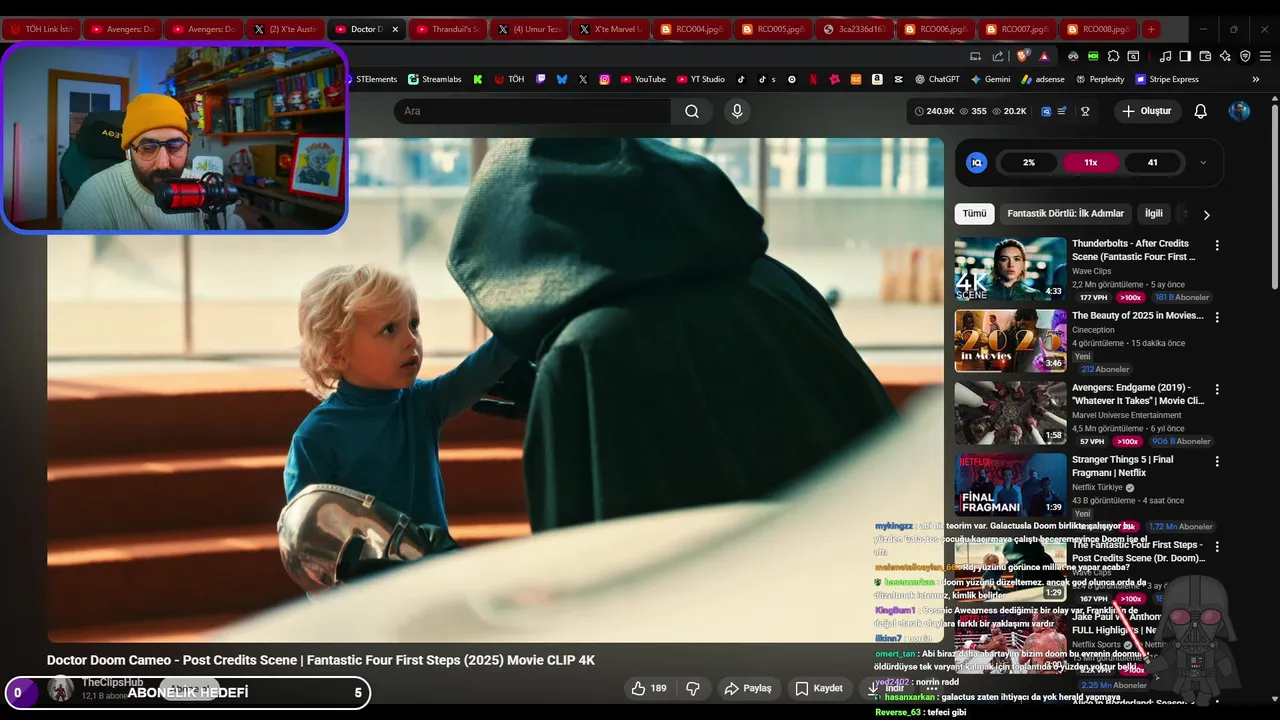Switch to TÖH Link browser tab
This screenshot has height=720, width=1280.
tap(42, 29)
